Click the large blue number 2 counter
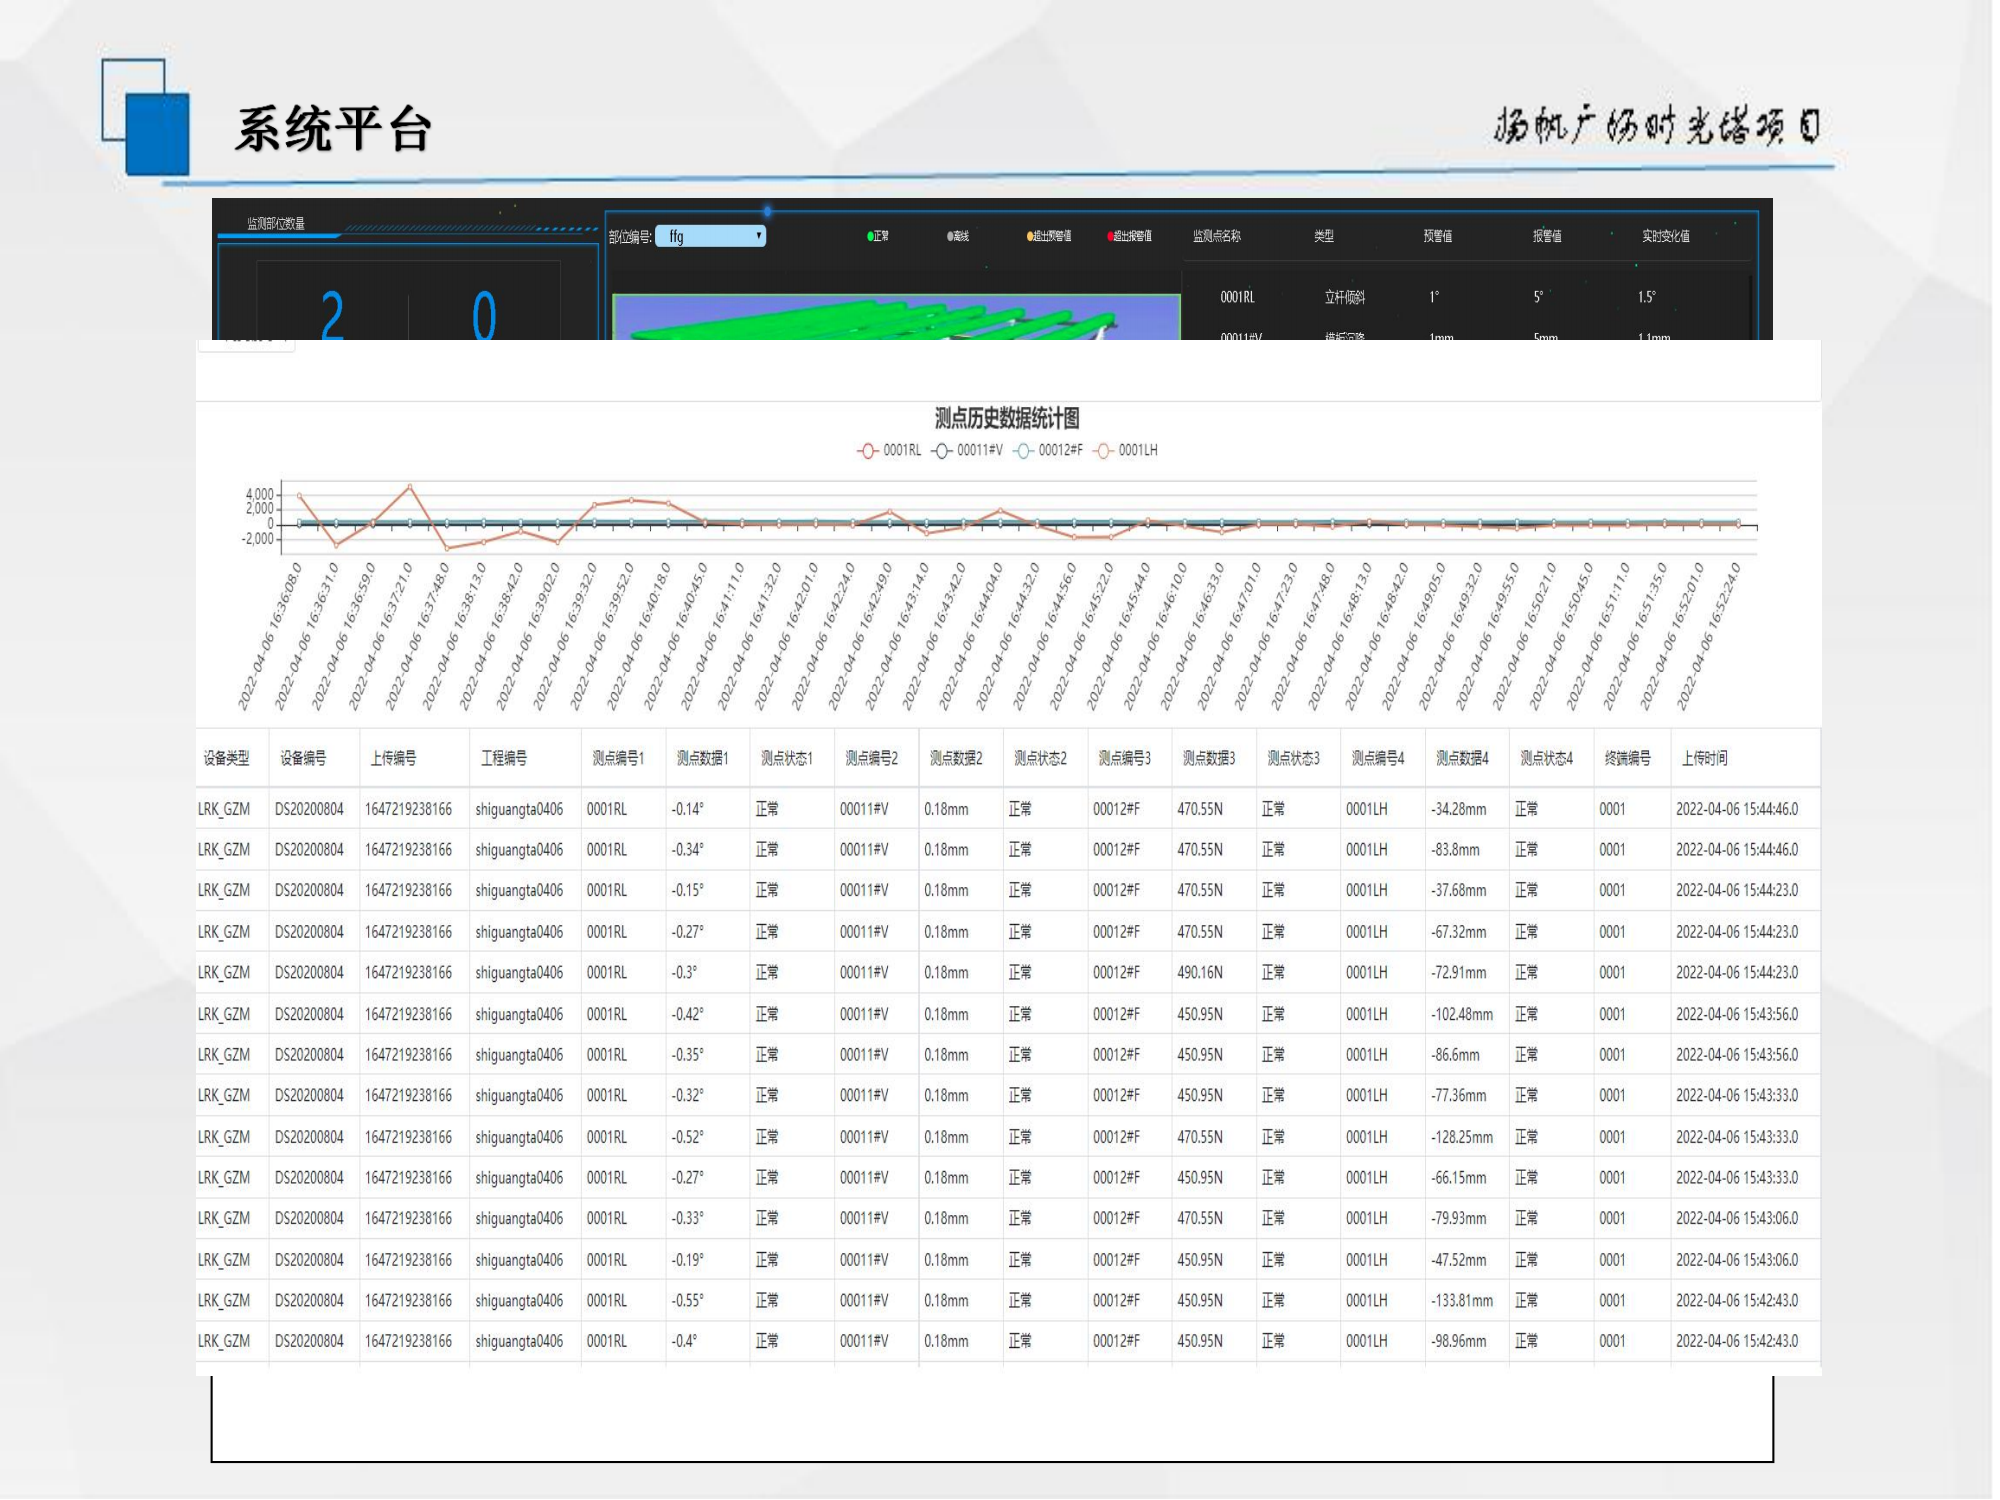Screen dimensions: 2000x1500 332,316
